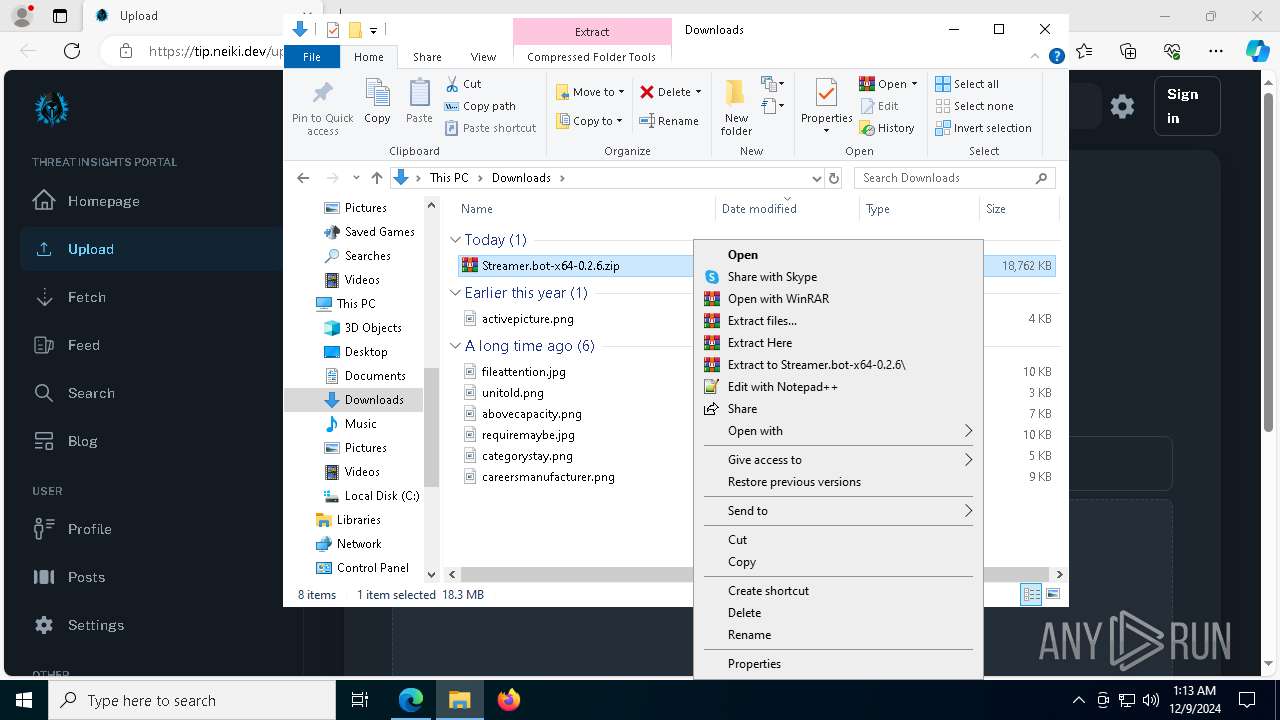Collapse the Today (1) group
The height and width of the screenshot is (720, 1280).
(x=456, y=240)
